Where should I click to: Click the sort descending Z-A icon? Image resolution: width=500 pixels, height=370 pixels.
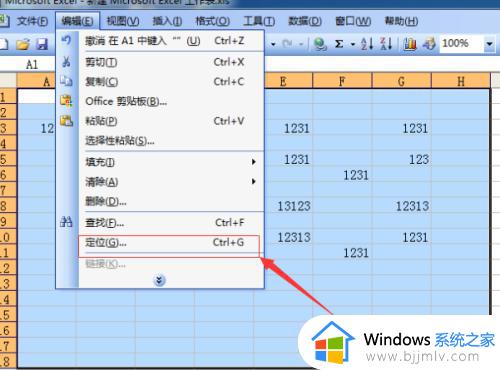tap(386, 44)
